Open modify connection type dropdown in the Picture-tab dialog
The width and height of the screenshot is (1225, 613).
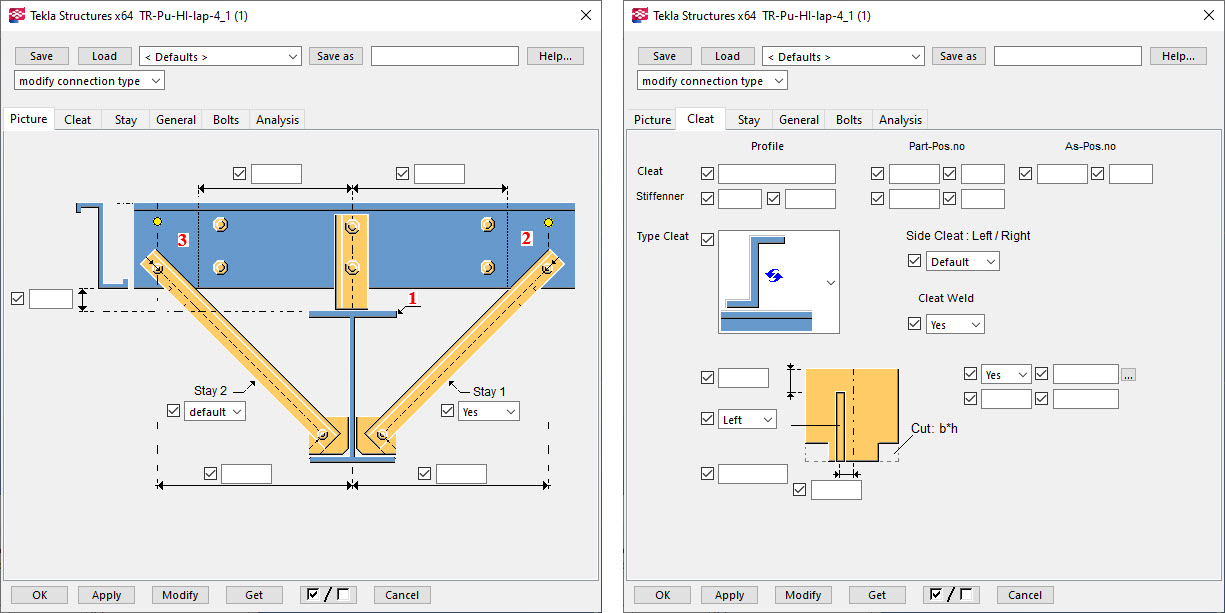[x=90, y=81]
